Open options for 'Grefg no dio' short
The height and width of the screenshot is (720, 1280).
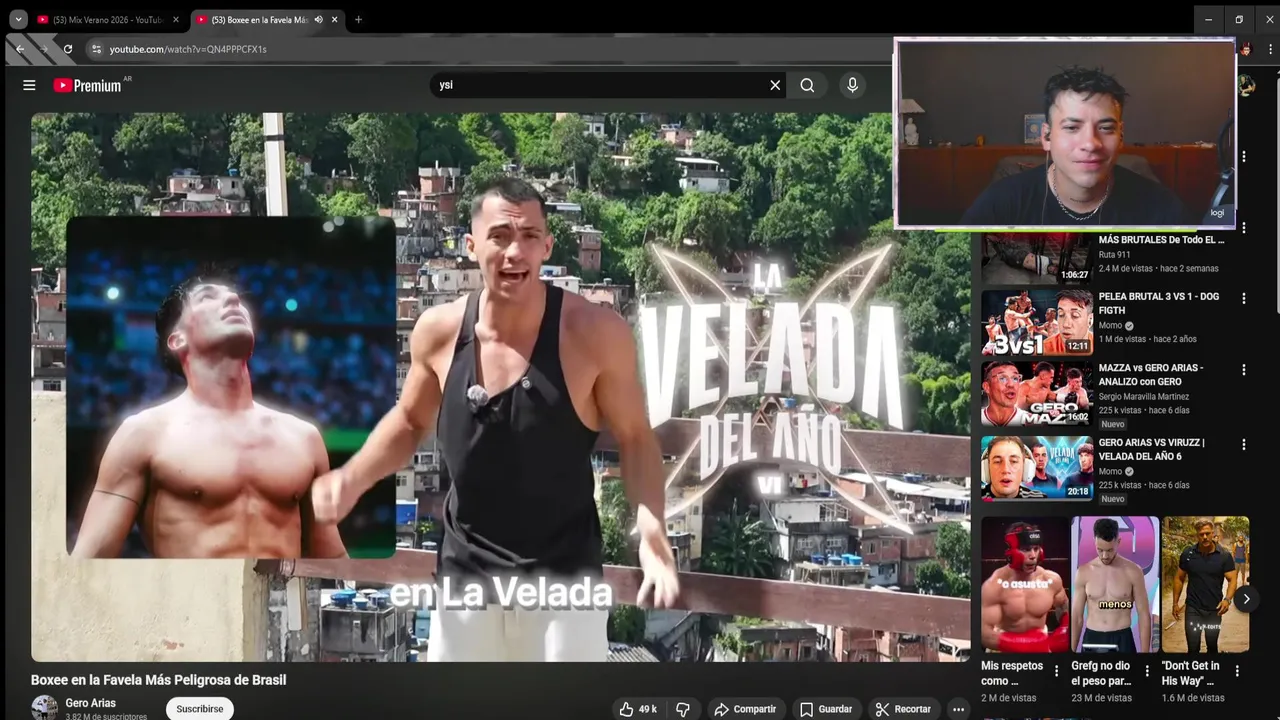click(x=1147, y=671)
